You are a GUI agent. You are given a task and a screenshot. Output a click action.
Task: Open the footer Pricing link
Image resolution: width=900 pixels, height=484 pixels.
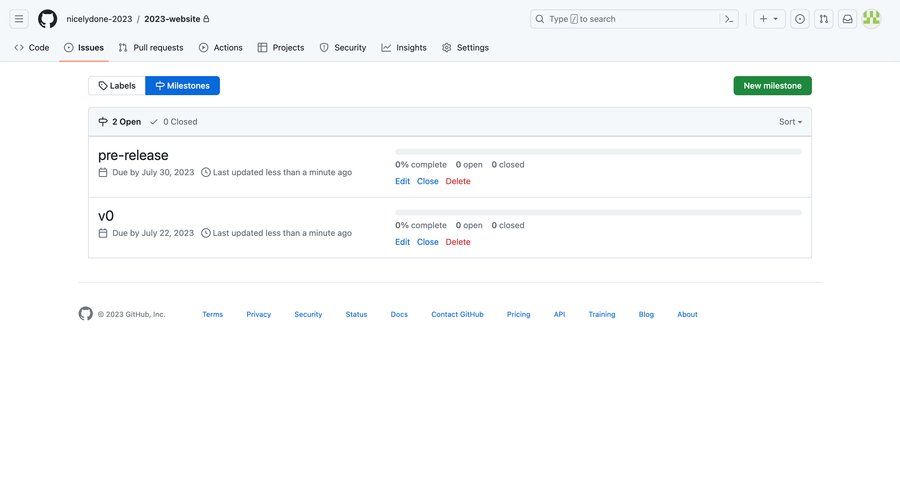518,314
